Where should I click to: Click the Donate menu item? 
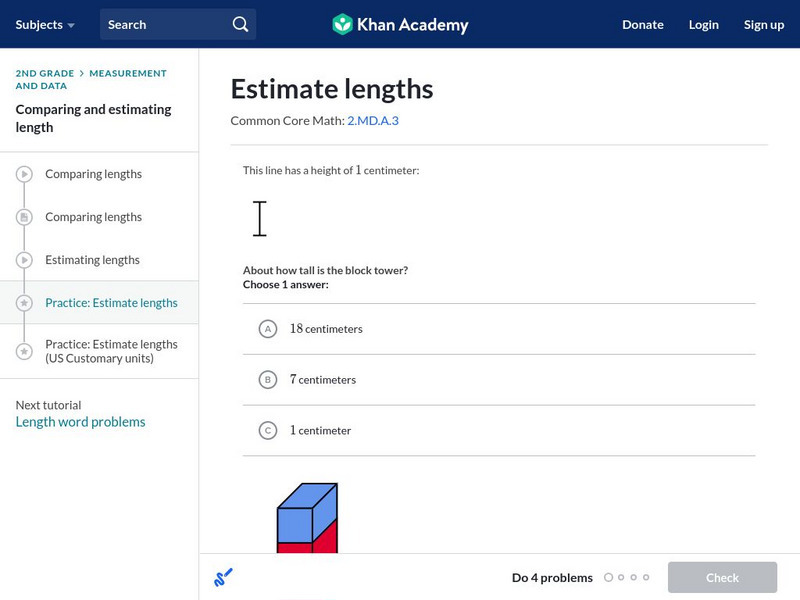click(642, 24)
